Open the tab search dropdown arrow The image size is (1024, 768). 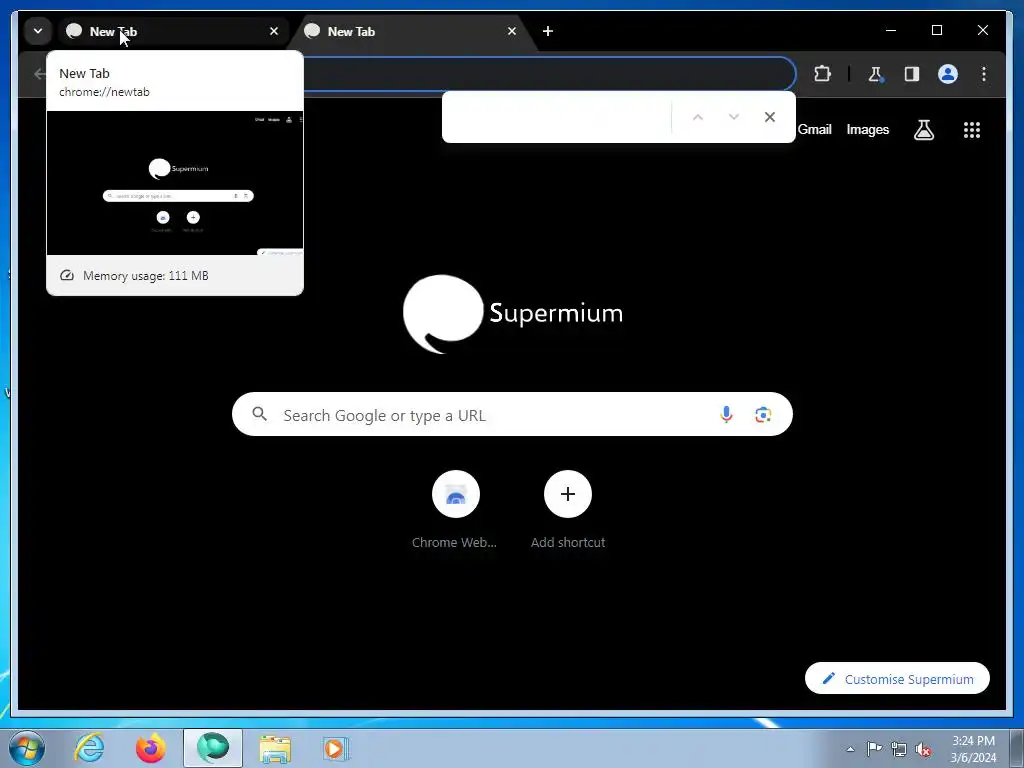38,31
